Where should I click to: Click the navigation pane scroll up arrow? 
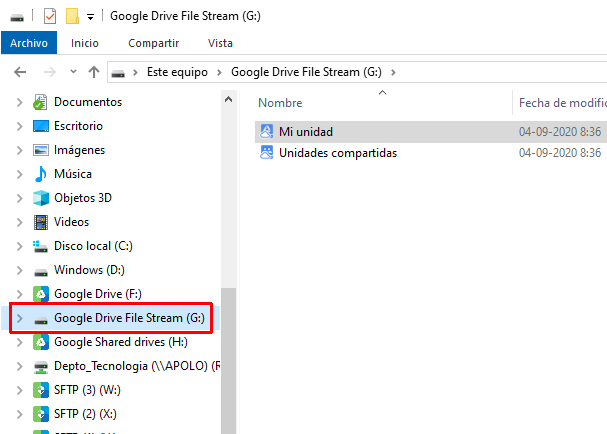[228, 100]
